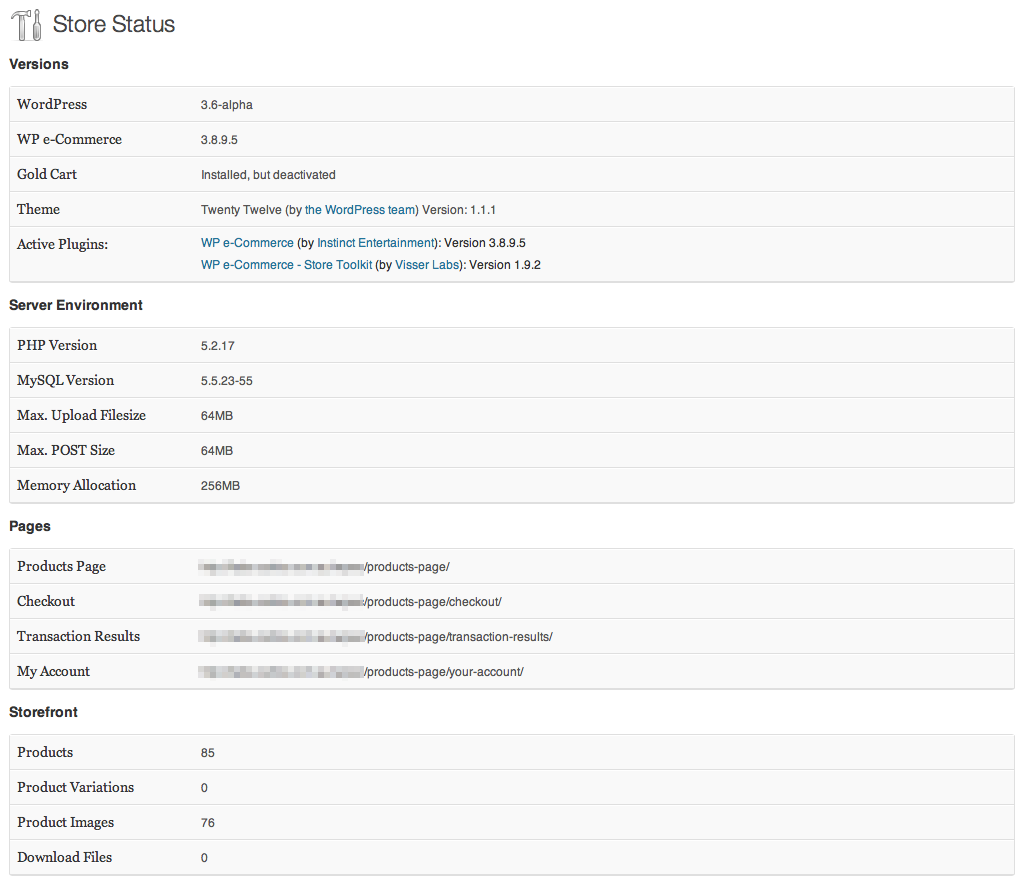Click the 'Version 1.9.2' Store Toolkit text
The height and width of the screenshot is (889, 1025).
[505, 265]
